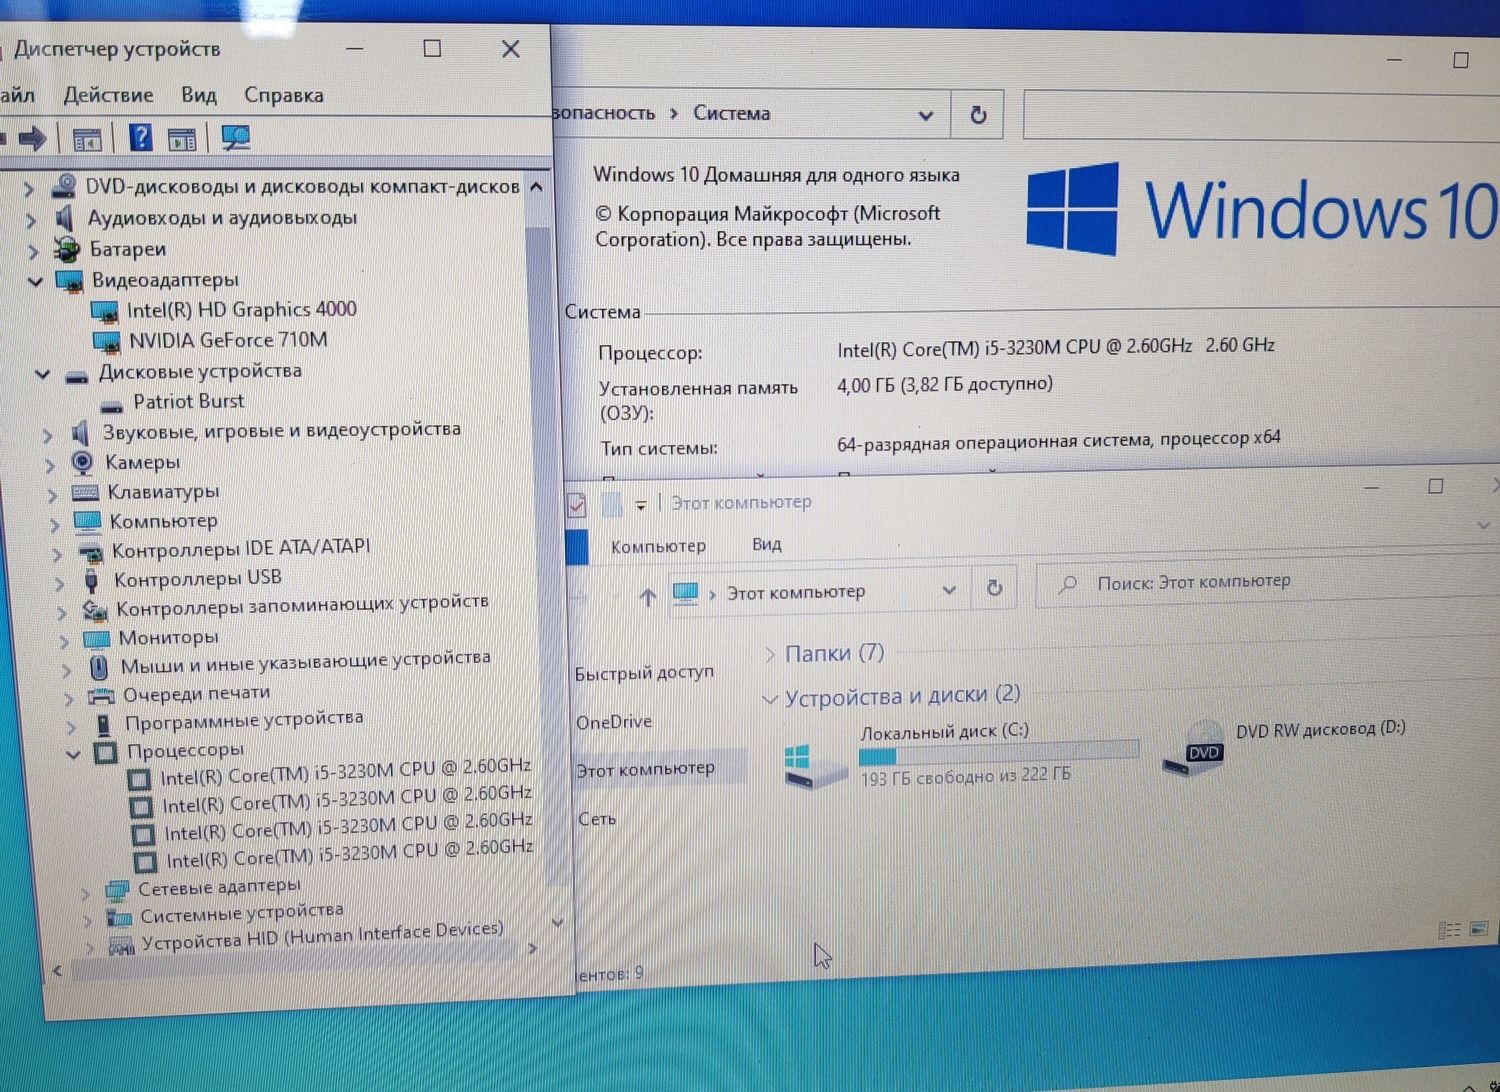Expand Звуковые, игровые и видеоустройства category
Image resolution: width=1500 pixels, height=1092 pixels.
(47, 434)
